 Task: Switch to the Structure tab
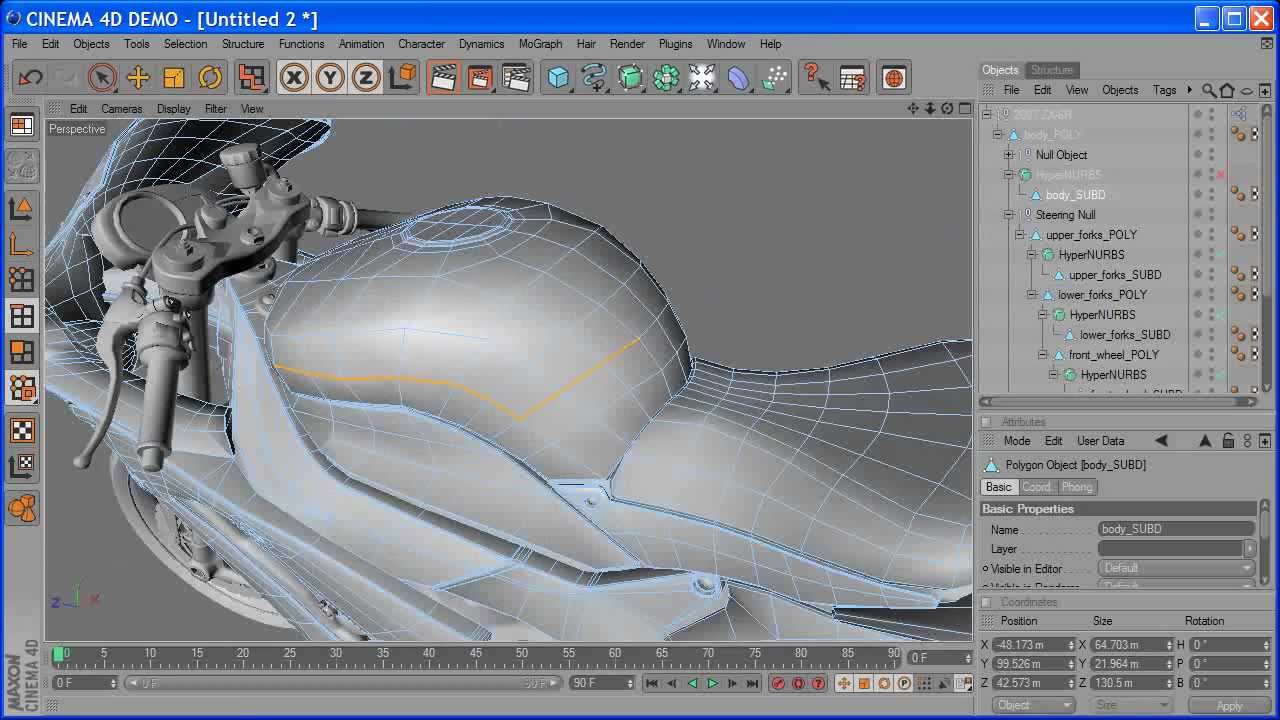(1051, 70)
